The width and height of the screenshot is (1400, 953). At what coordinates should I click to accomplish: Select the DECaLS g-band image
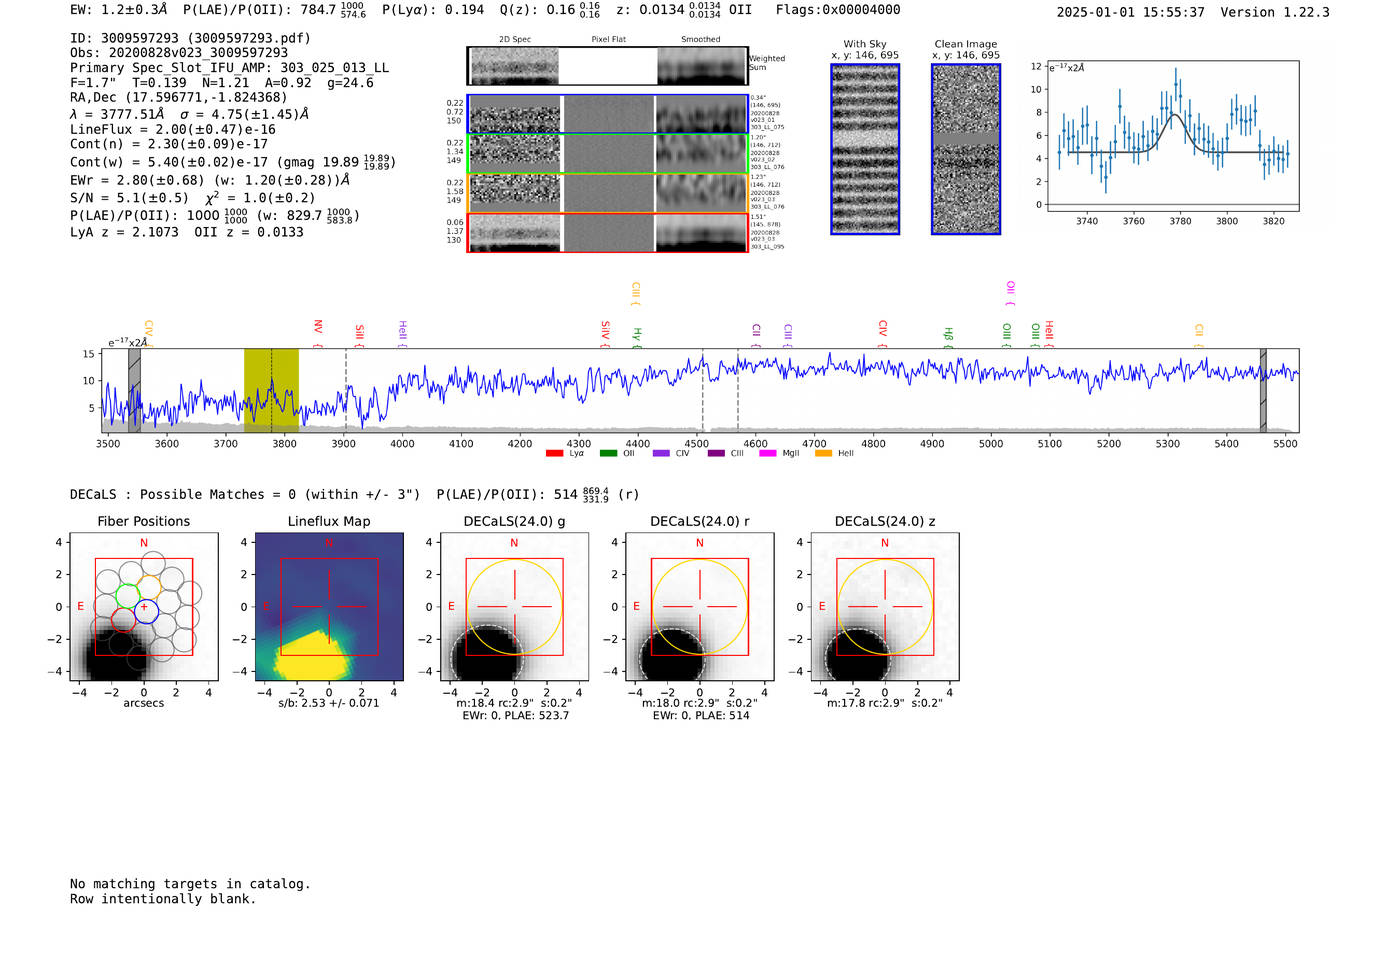(x=514, y=607)
